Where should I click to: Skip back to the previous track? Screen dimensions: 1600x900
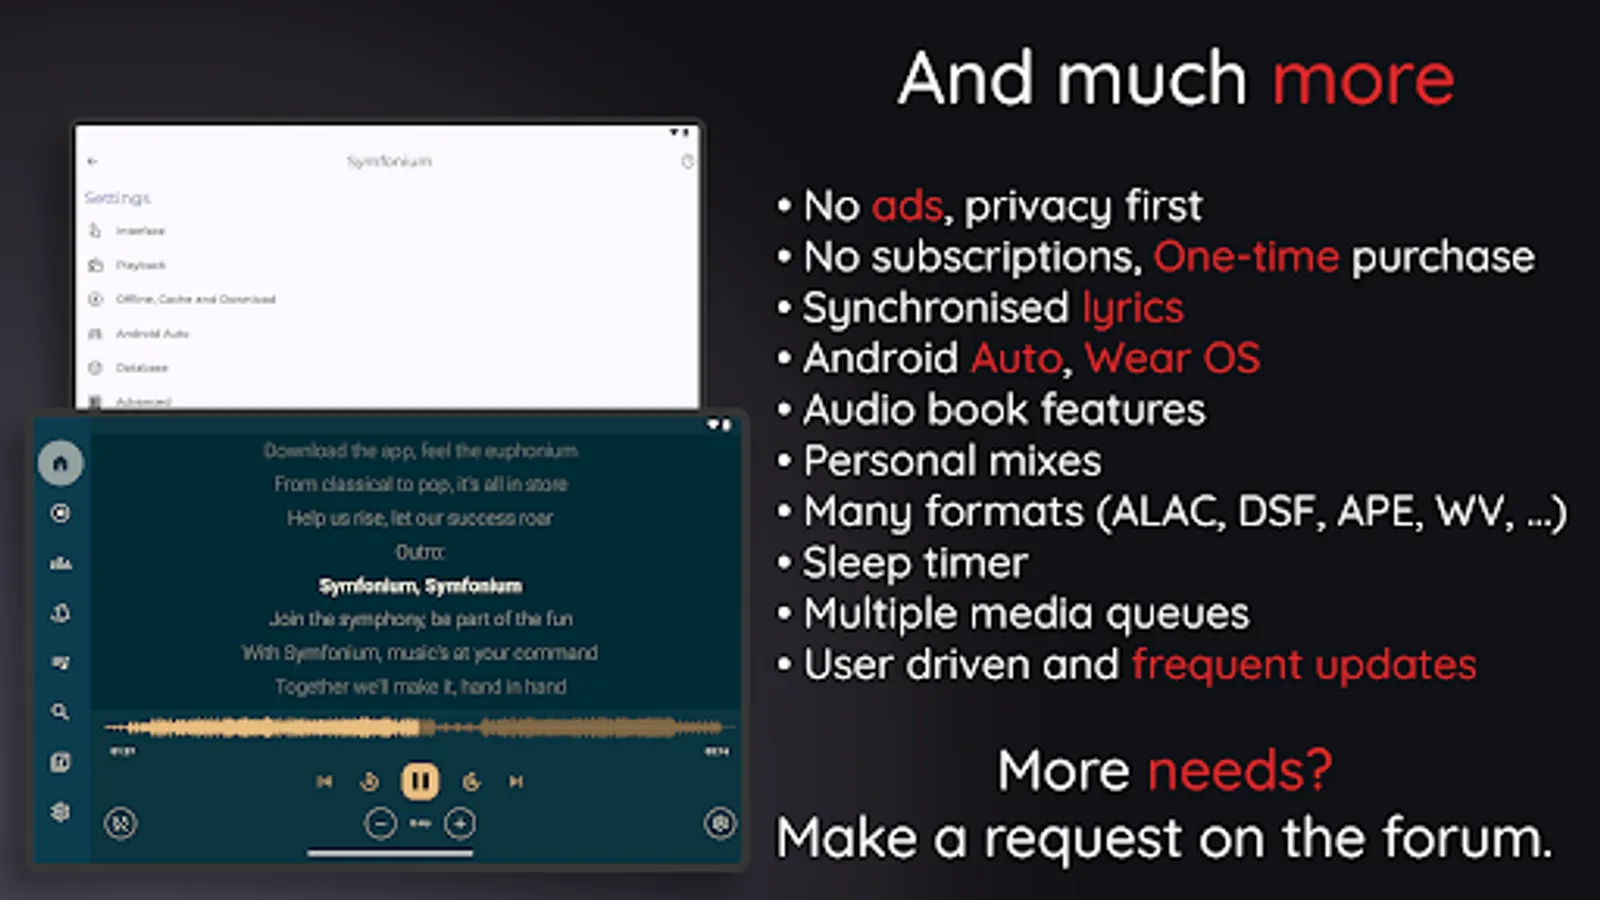click(324, 781)
